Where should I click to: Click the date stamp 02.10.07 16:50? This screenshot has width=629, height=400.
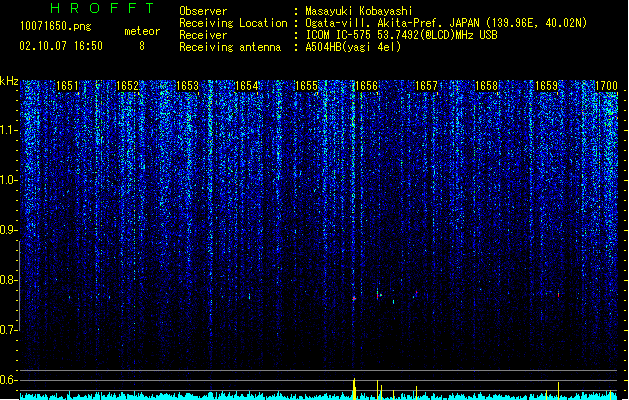[x=61, y=46]
